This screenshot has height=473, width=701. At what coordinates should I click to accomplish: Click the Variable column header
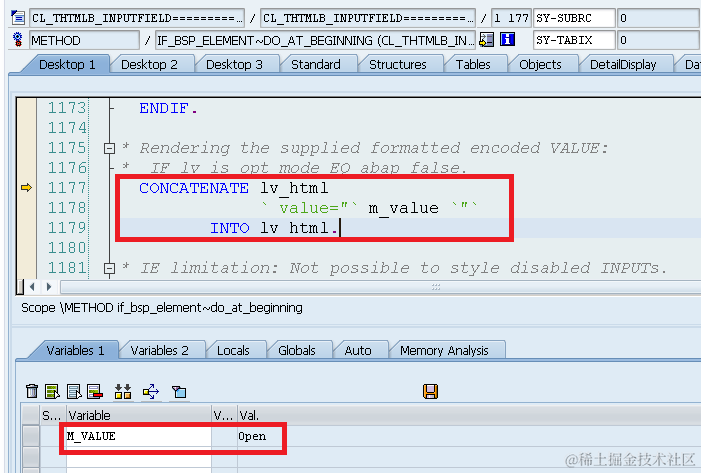click(x=139, y=415)
